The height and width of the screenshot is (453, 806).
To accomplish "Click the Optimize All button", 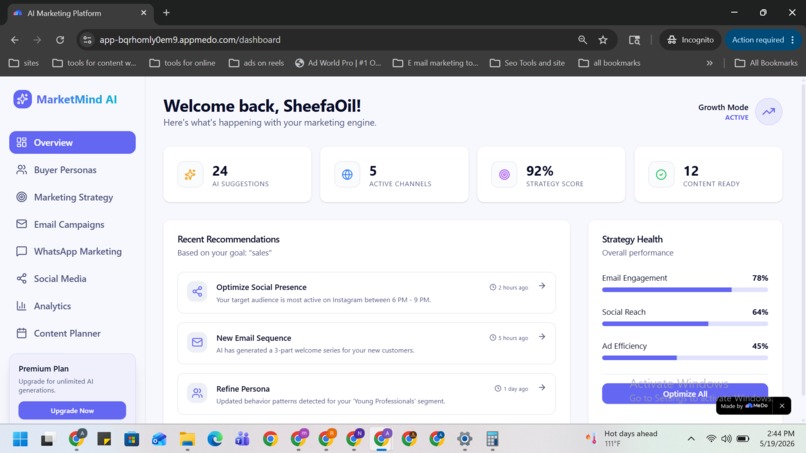I will coord(685,394).
